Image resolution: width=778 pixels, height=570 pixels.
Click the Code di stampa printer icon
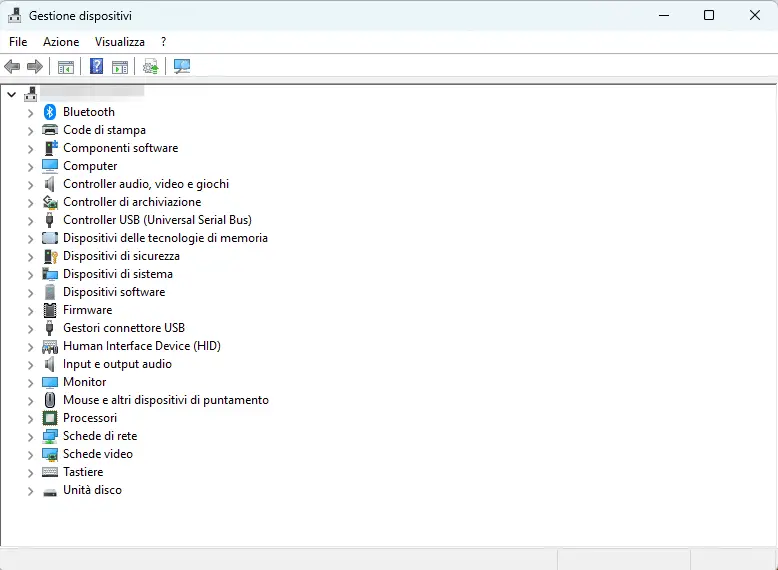(x=50, y=130)
